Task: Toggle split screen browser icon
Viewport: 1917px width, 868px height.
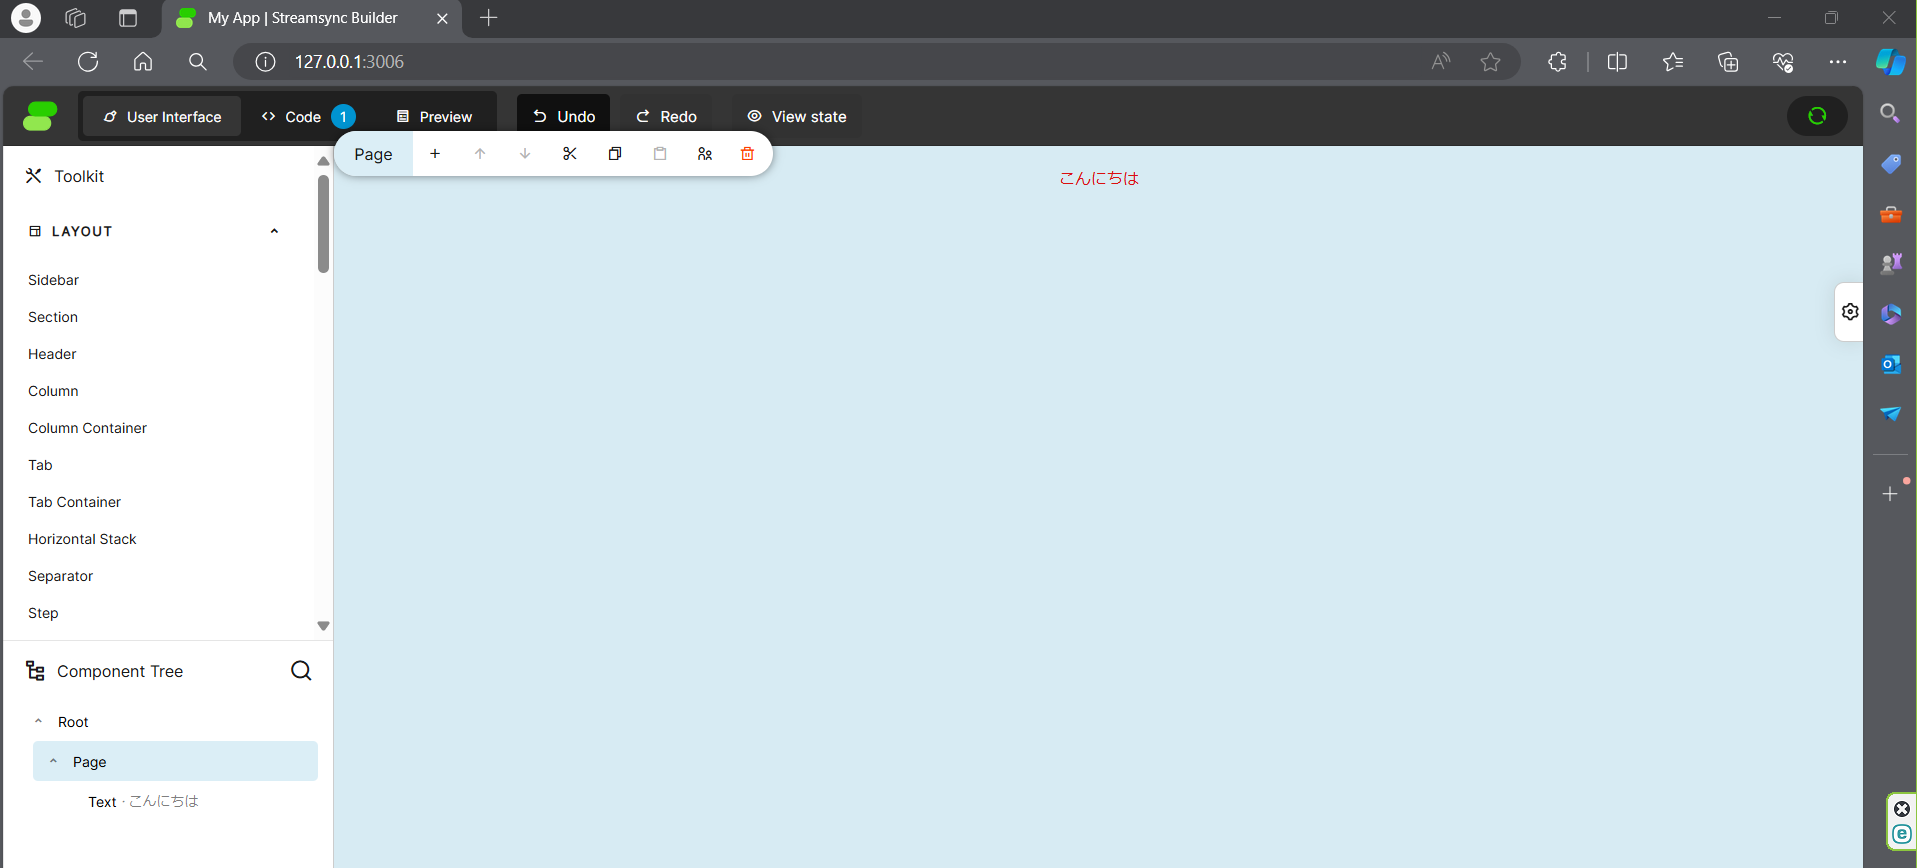Action: 1617,62
